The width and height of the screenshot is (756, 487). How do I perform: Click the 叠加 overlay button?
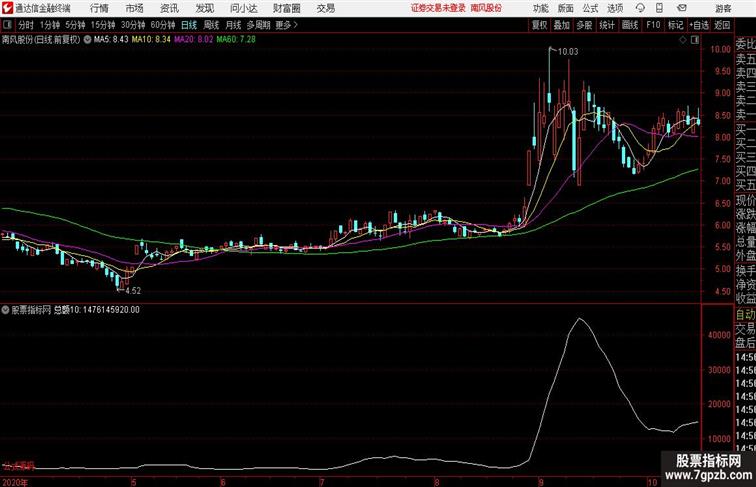tap(561, 25)
